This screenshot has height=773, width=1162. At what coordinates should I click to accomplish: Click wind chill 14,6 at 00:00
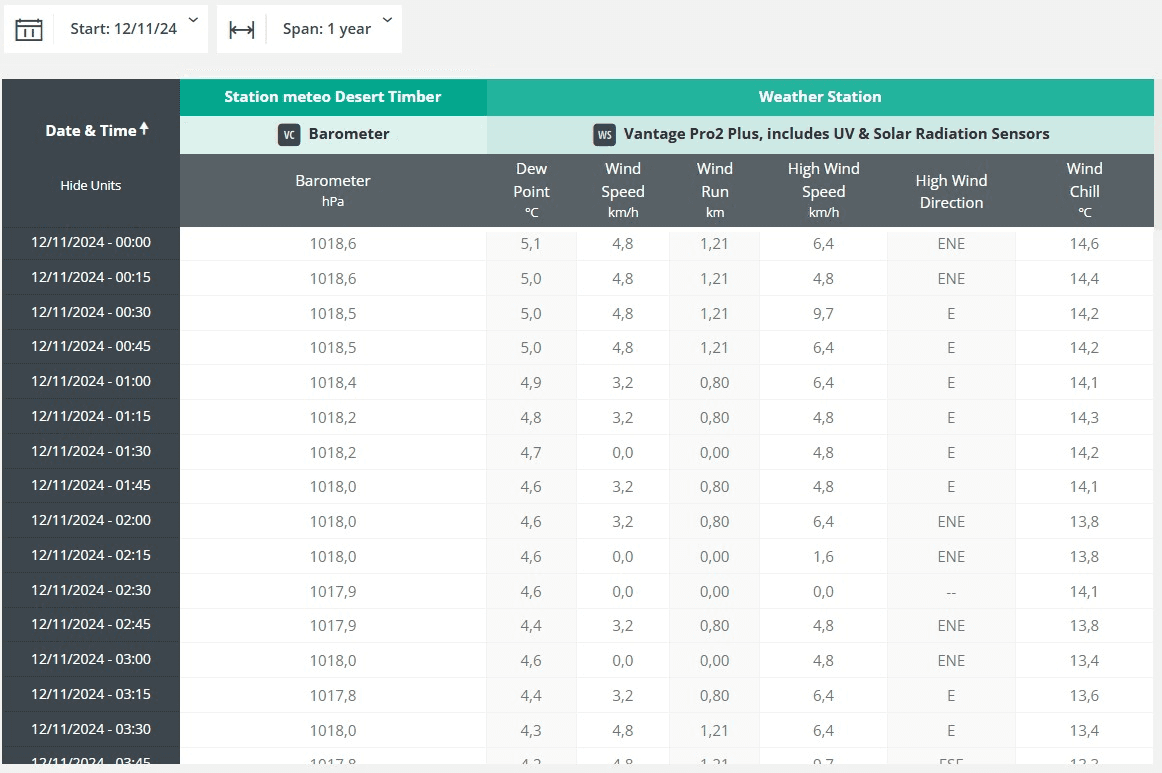[1084, 244]
